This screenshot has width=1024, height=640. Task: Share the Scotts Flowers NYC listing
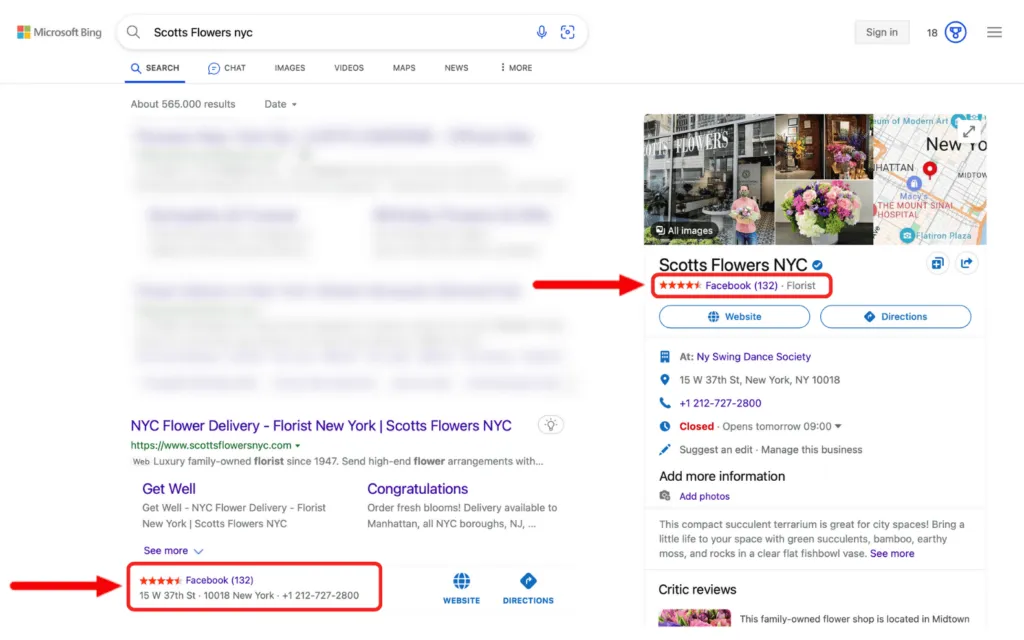click(x=967, y=263)
